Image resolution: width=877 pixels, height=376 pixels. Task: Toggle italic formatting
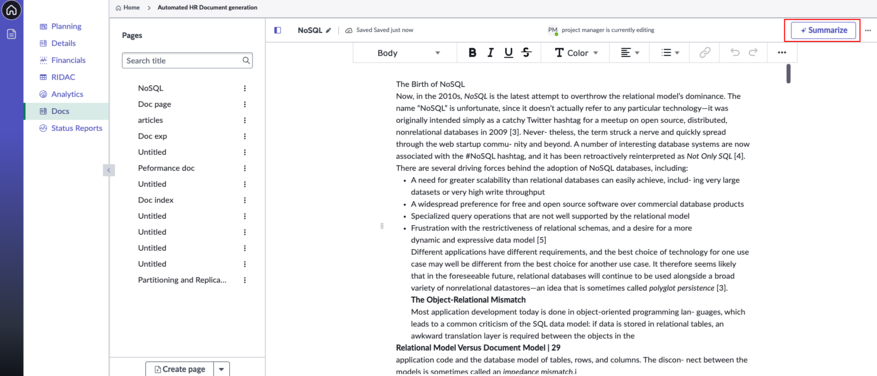tap(491, 53)
